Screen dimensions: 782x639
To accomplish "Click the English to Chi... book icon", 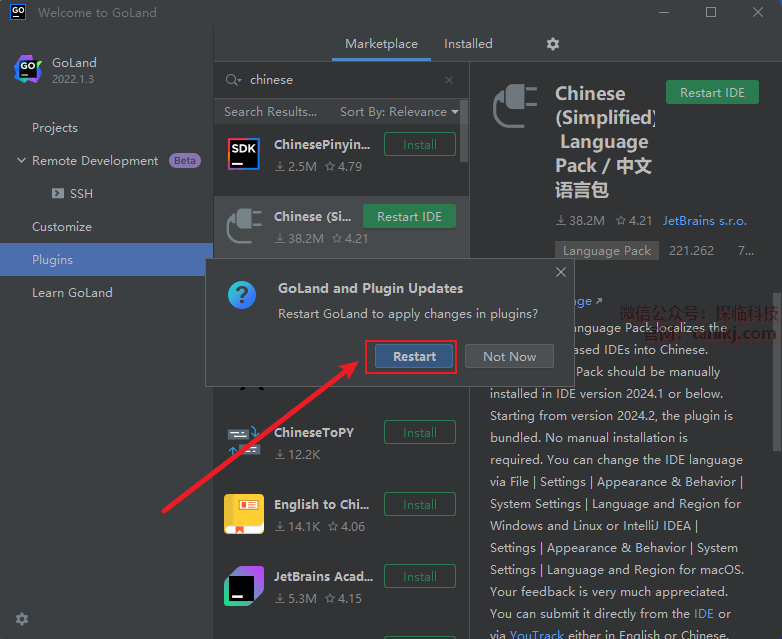I will point(244,514).
